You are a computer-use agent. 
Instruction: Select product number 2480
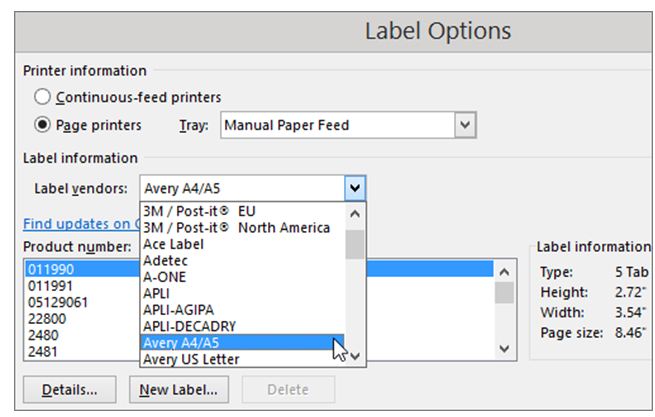pos(259,335)
